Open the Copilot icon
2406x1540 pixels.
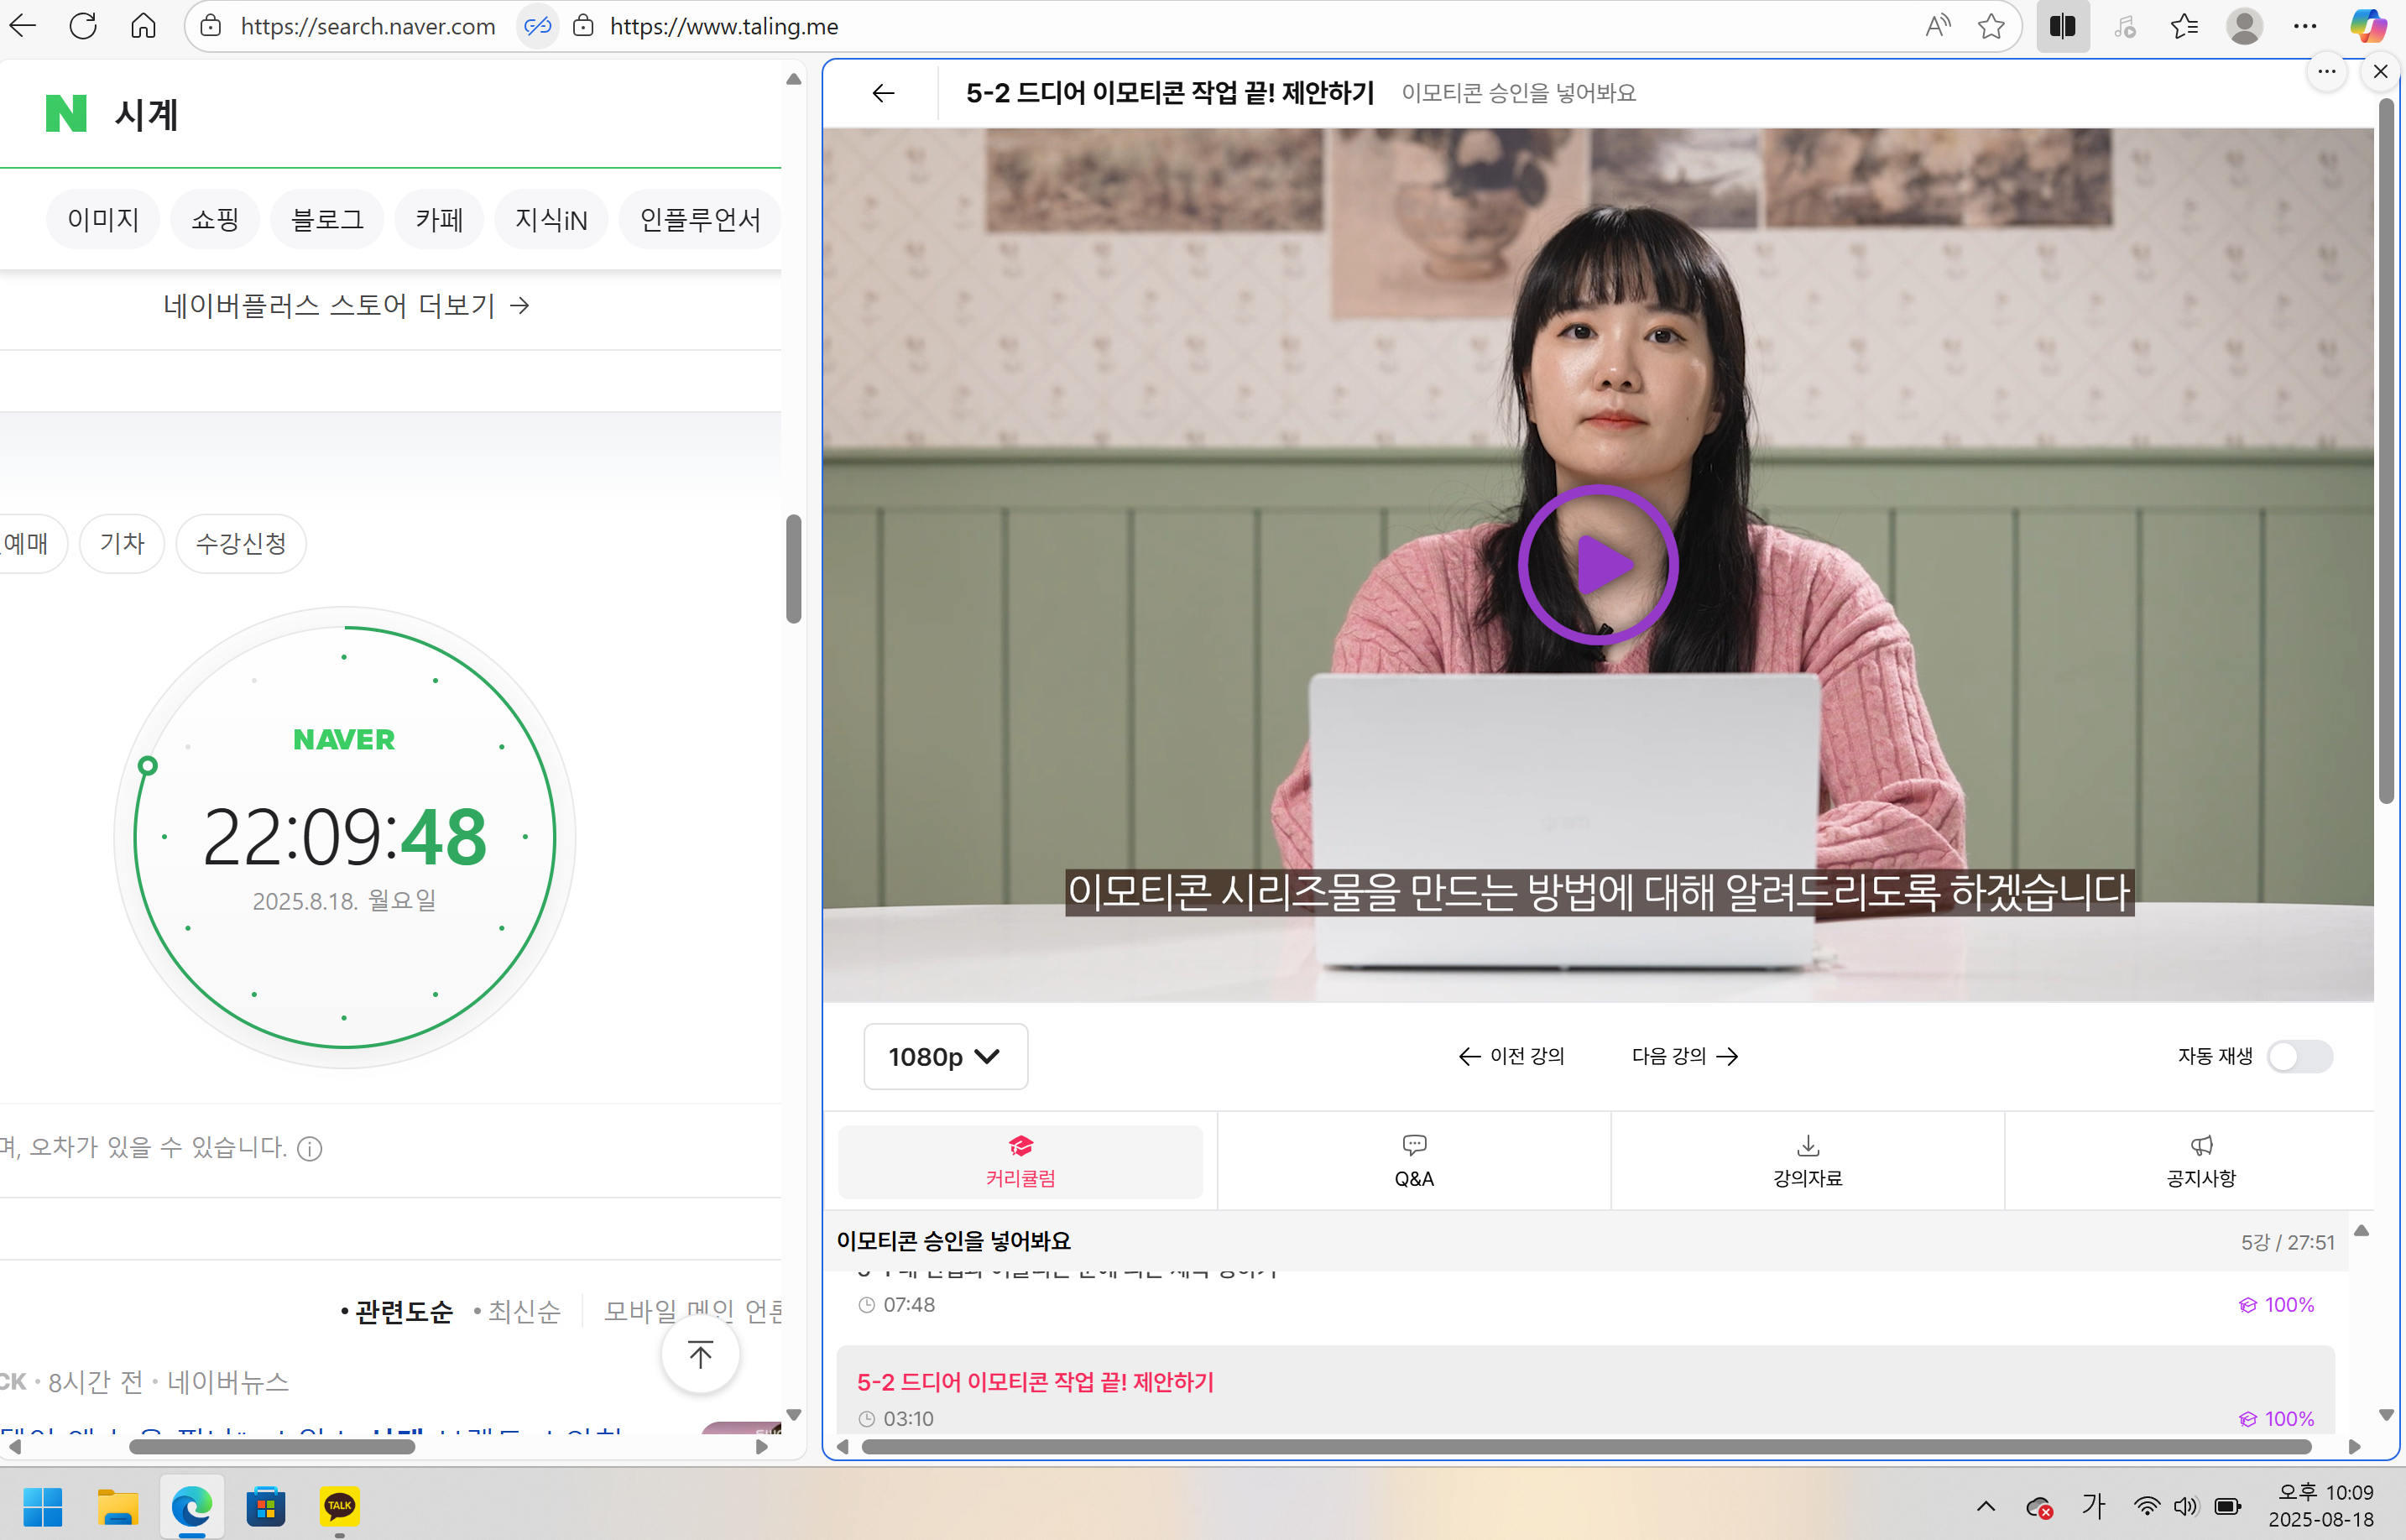pyautogui.click(x=2367, y=26)
